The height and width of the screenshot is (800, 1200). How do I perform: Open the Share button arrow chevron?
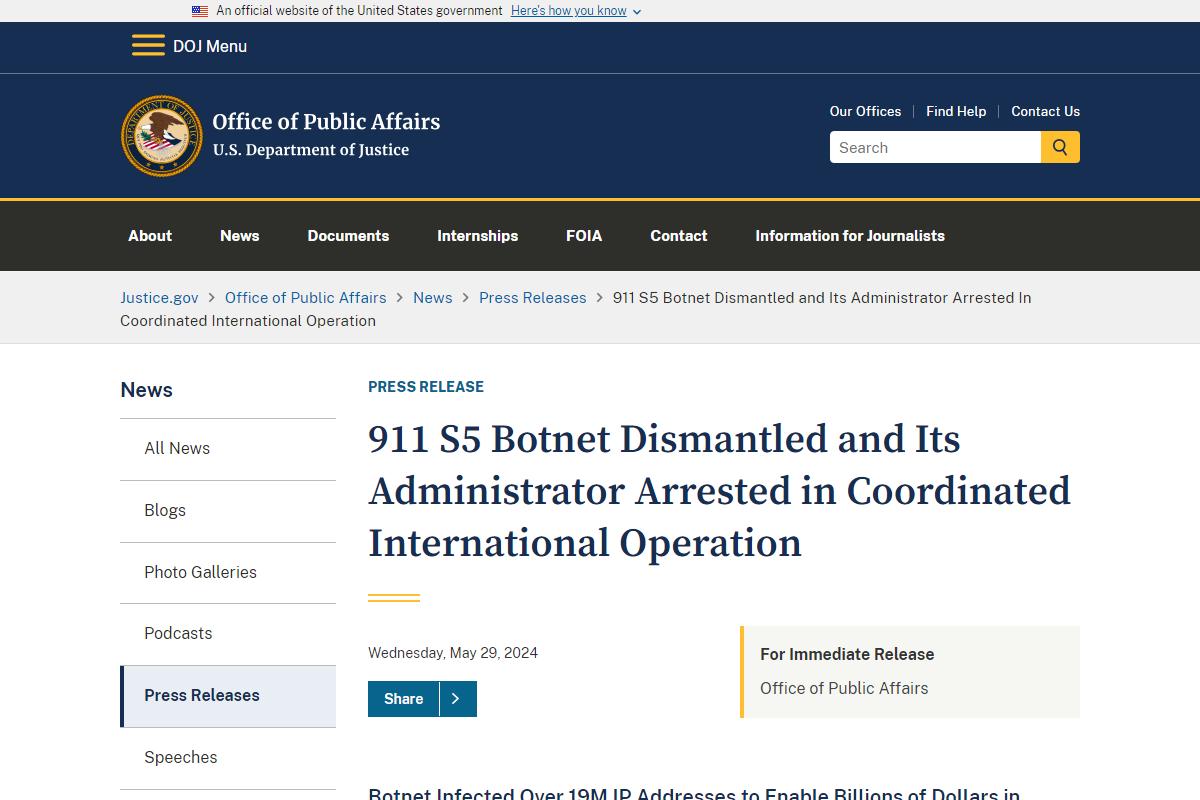[x=456, y=699]
